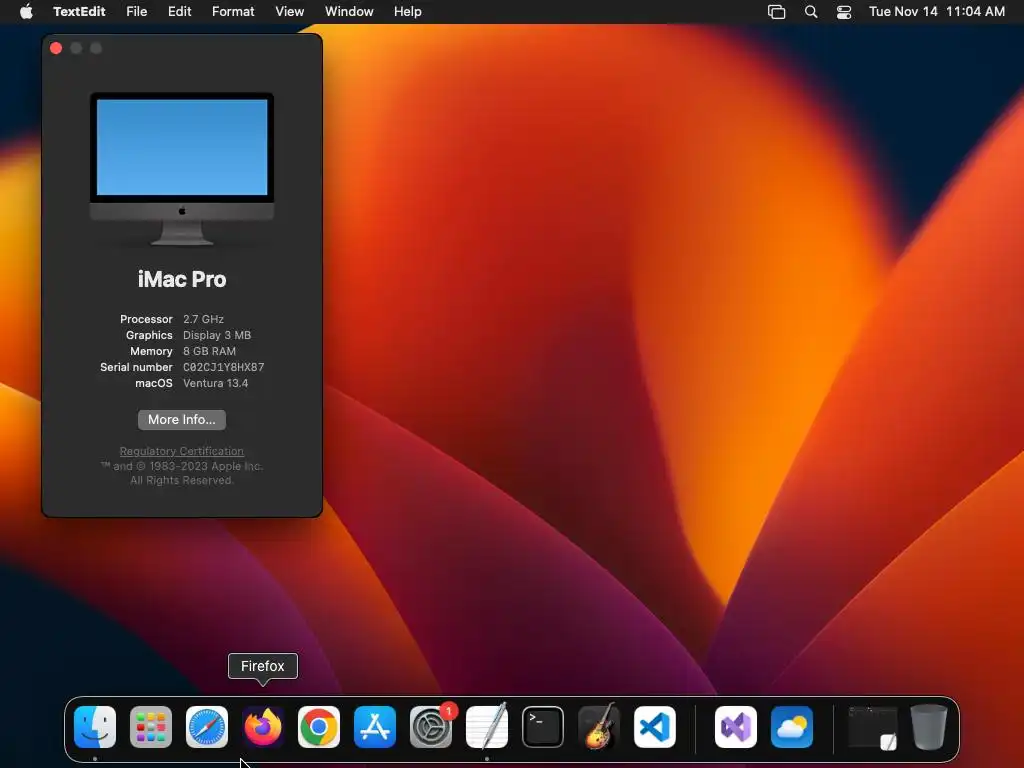Screen dimensions: 1024x768
Task: Open the Trash in the Dock
Action: [x=929, y=727]
